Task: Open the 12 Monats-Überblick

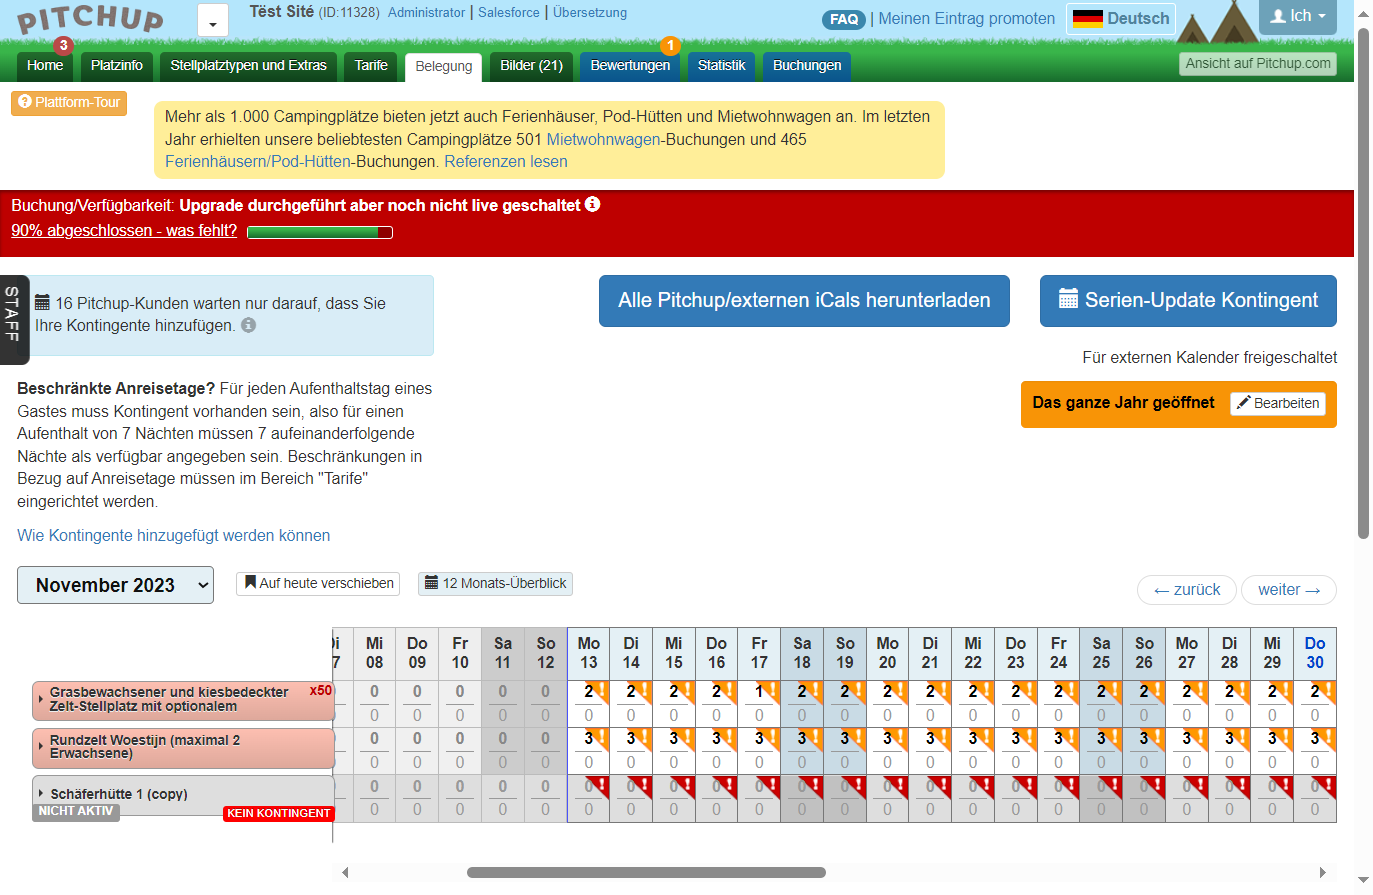Action: 495,583
